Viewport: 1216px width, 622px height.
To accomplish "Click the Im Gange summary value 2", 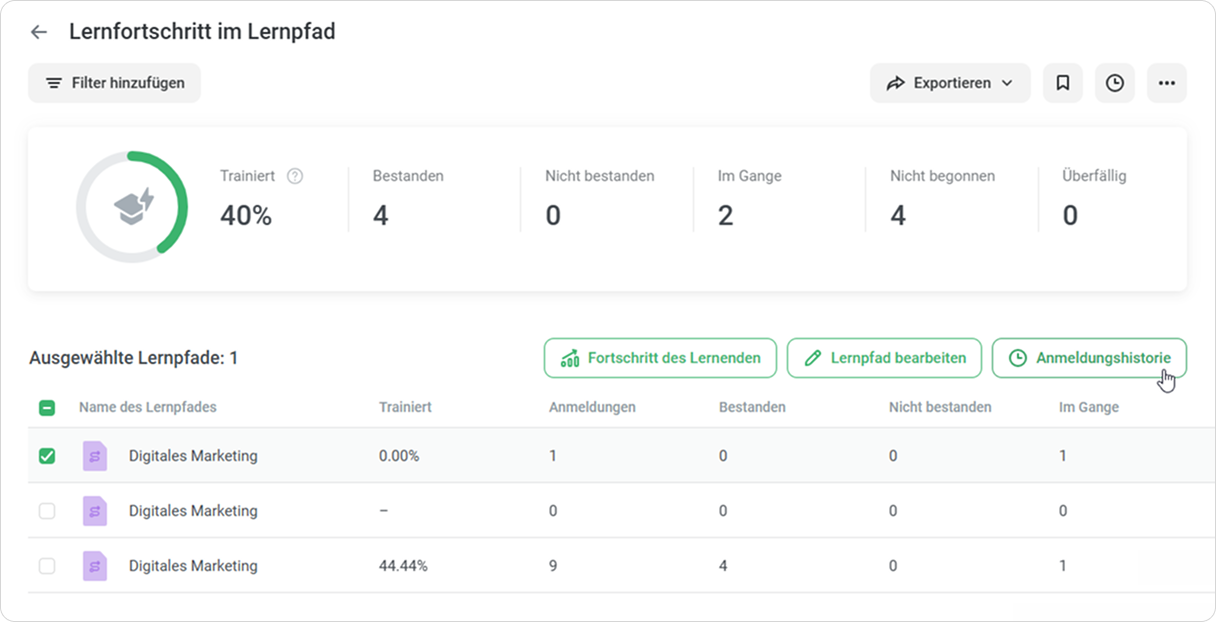I will (726, 215).
